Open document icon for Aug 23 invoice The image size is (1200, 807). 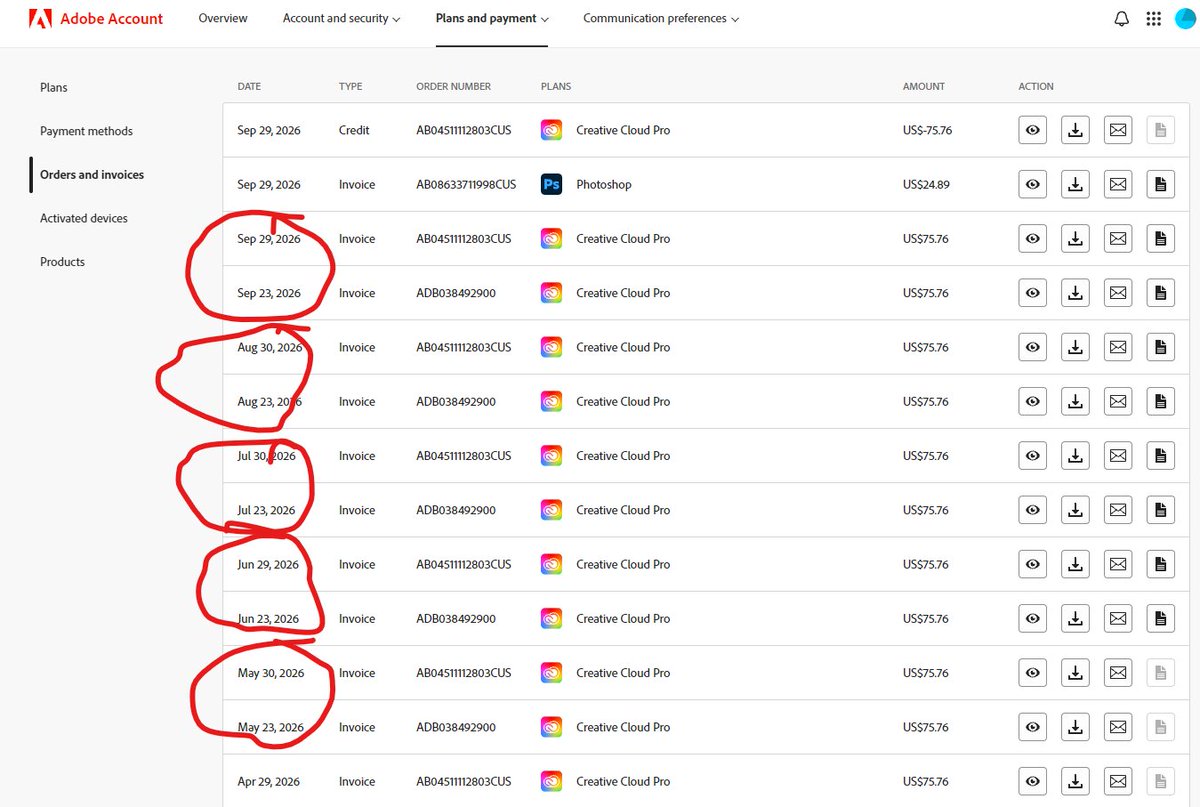(x=1160, y=401)
